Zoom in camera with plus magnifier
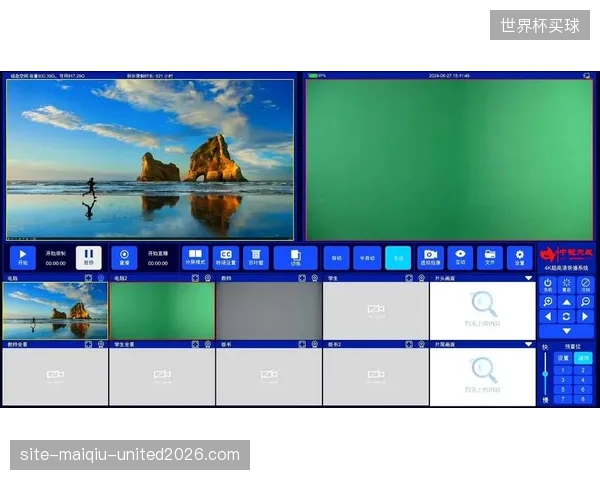 pos(548,302)
